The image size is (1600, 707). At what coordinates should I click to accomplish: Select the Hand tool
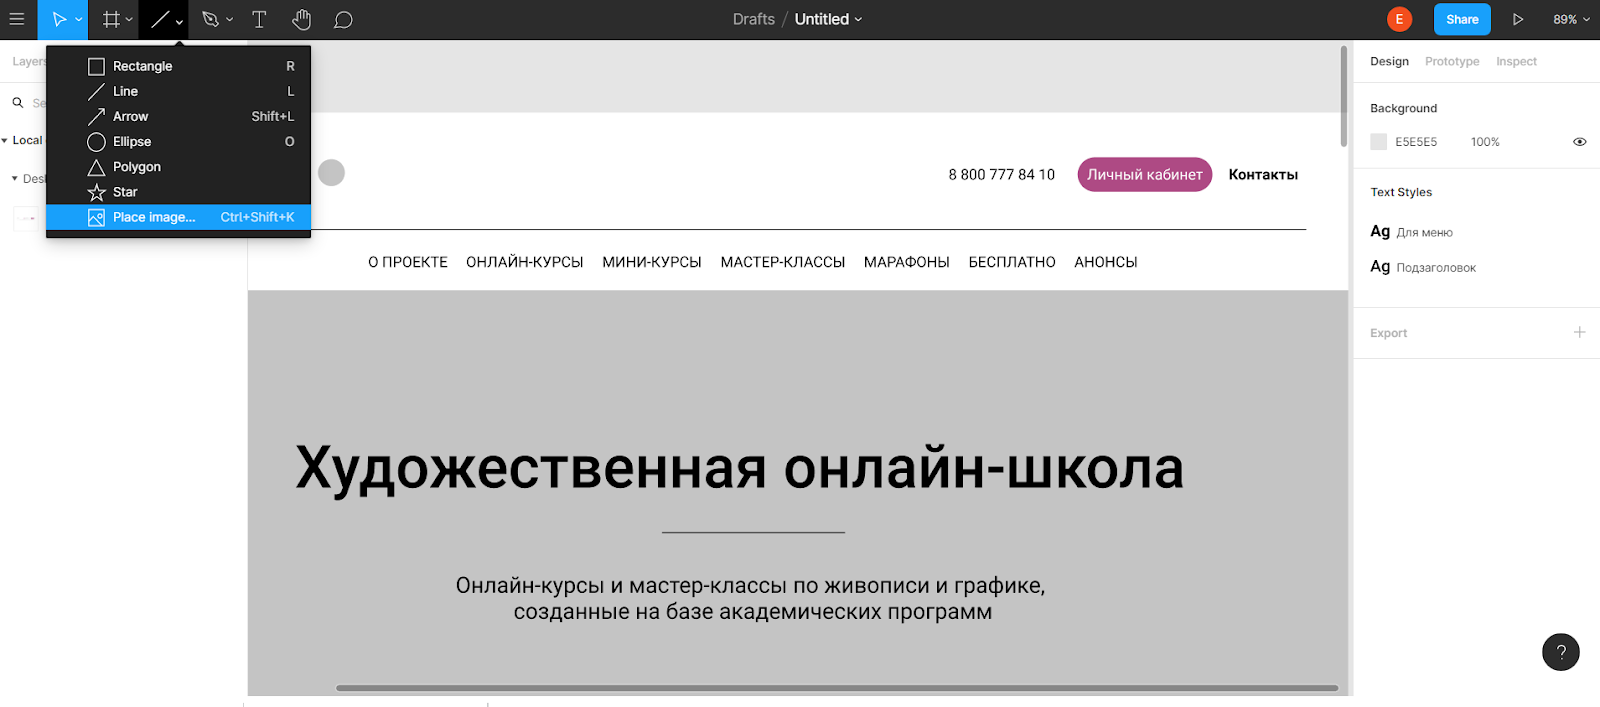(301, 19)
